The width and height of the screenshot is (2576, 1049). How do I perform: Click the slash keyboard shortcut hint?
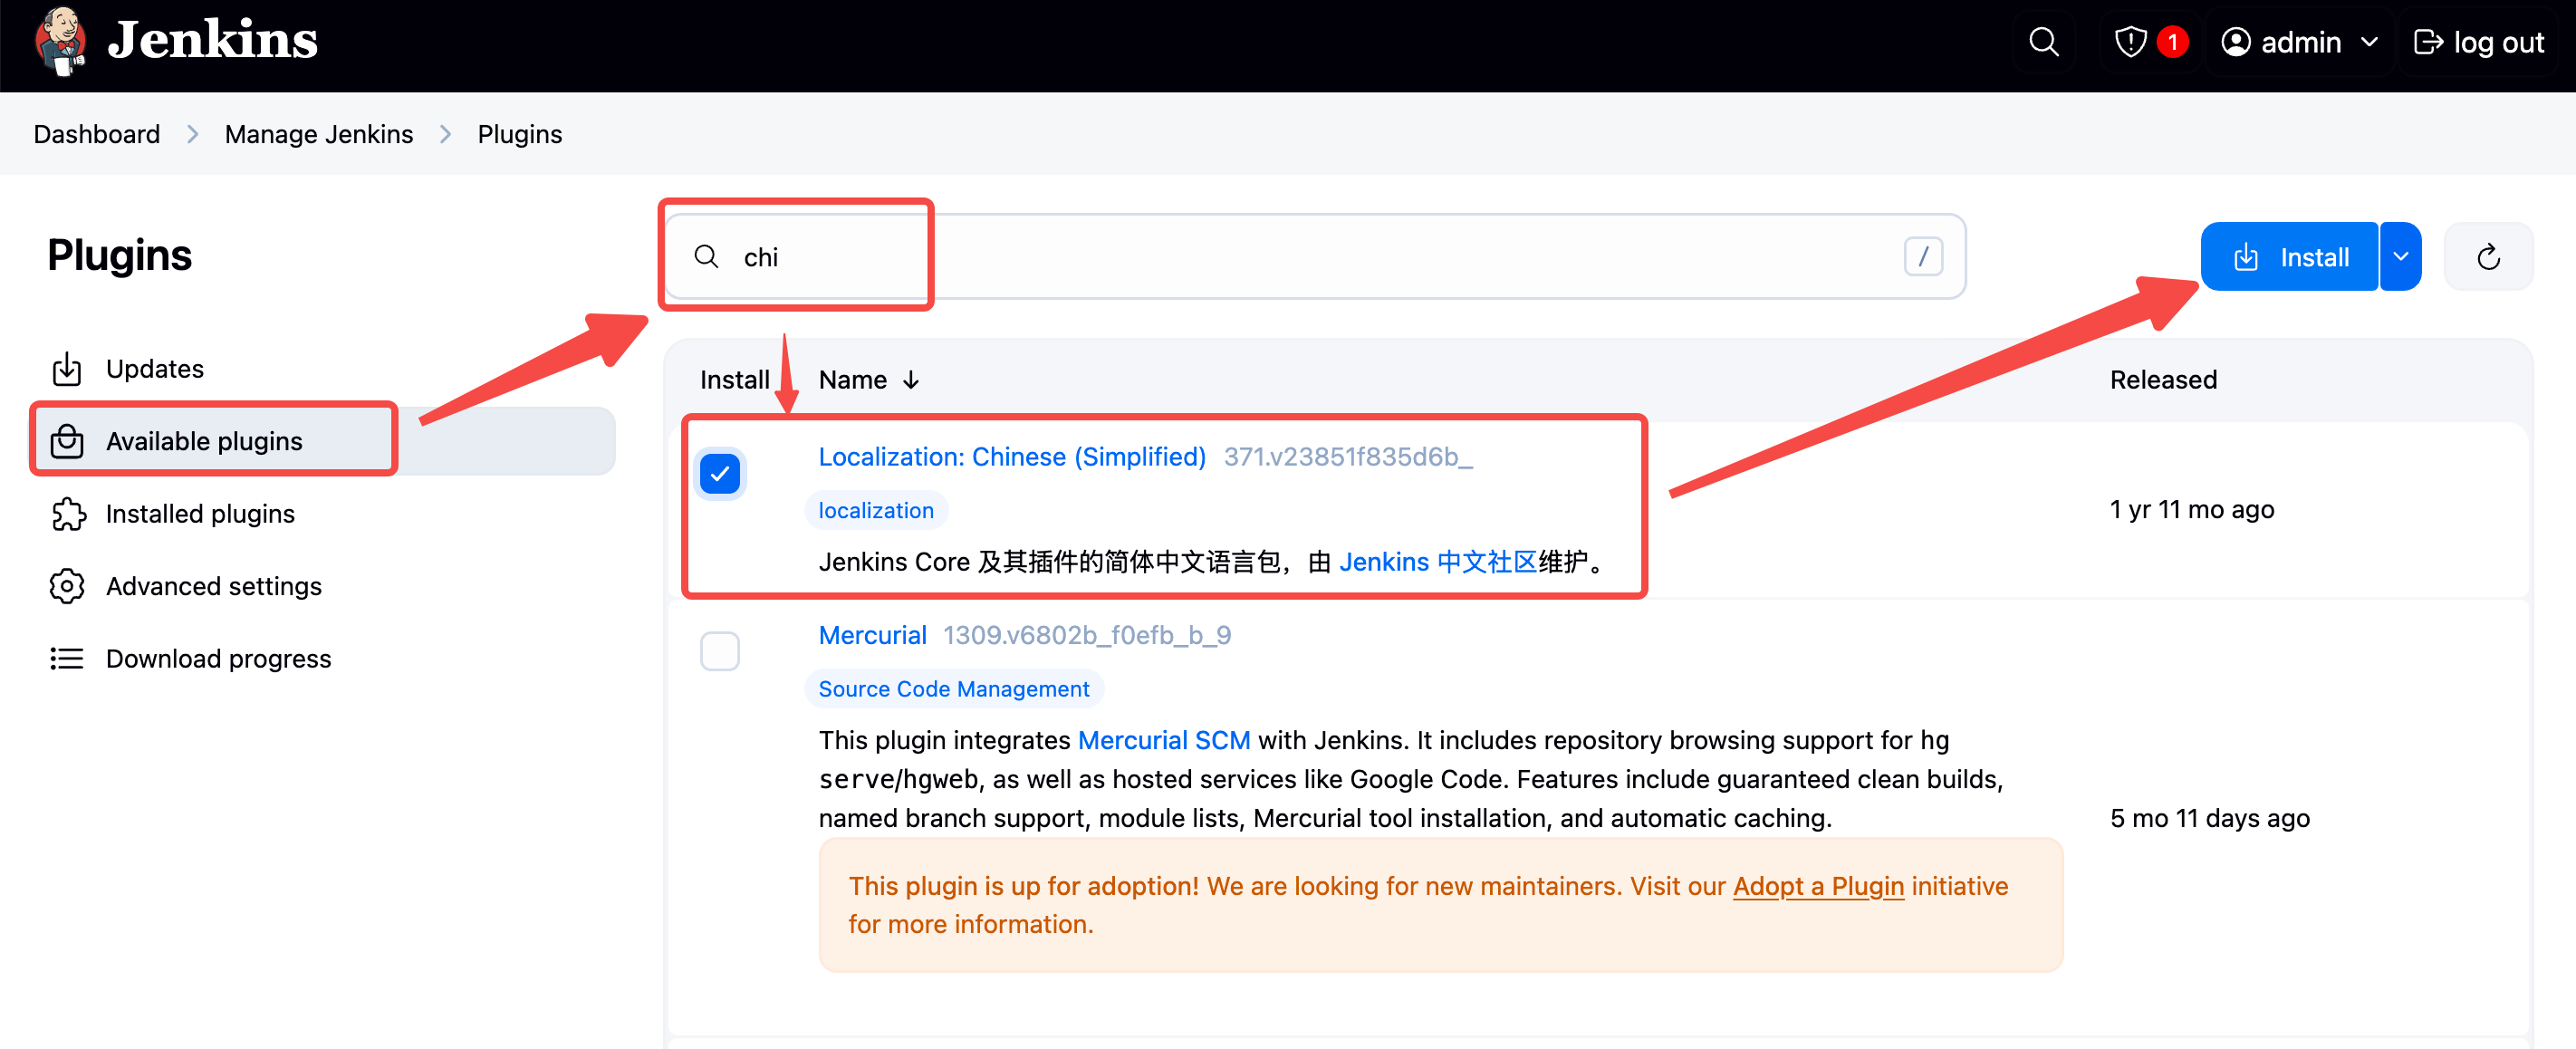(1922, 257)
